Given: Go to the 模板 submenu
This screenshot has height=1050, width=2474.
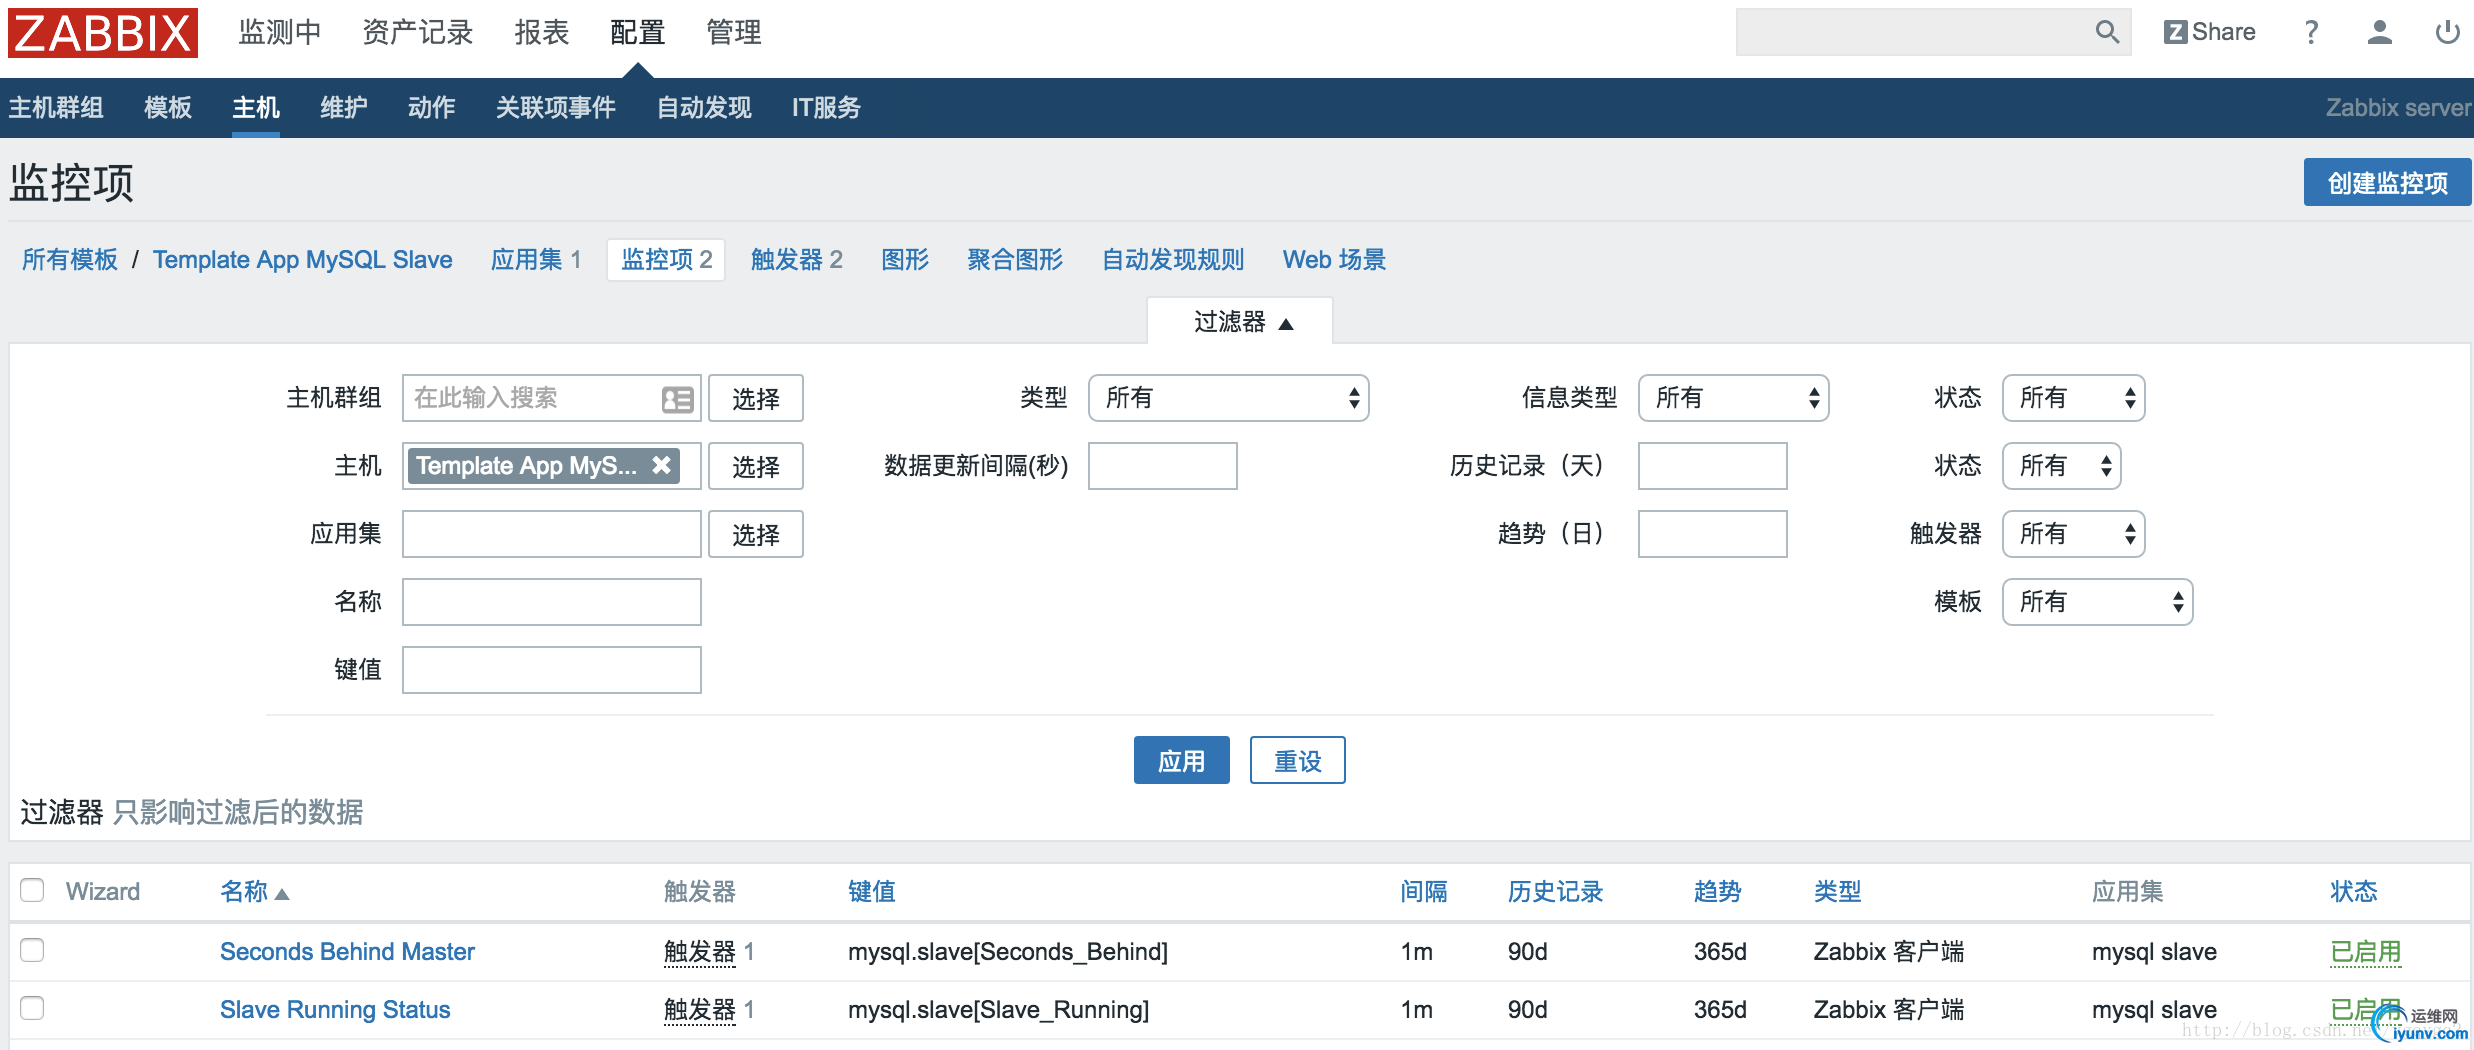Looking at the screenshot, I should 168,108.
